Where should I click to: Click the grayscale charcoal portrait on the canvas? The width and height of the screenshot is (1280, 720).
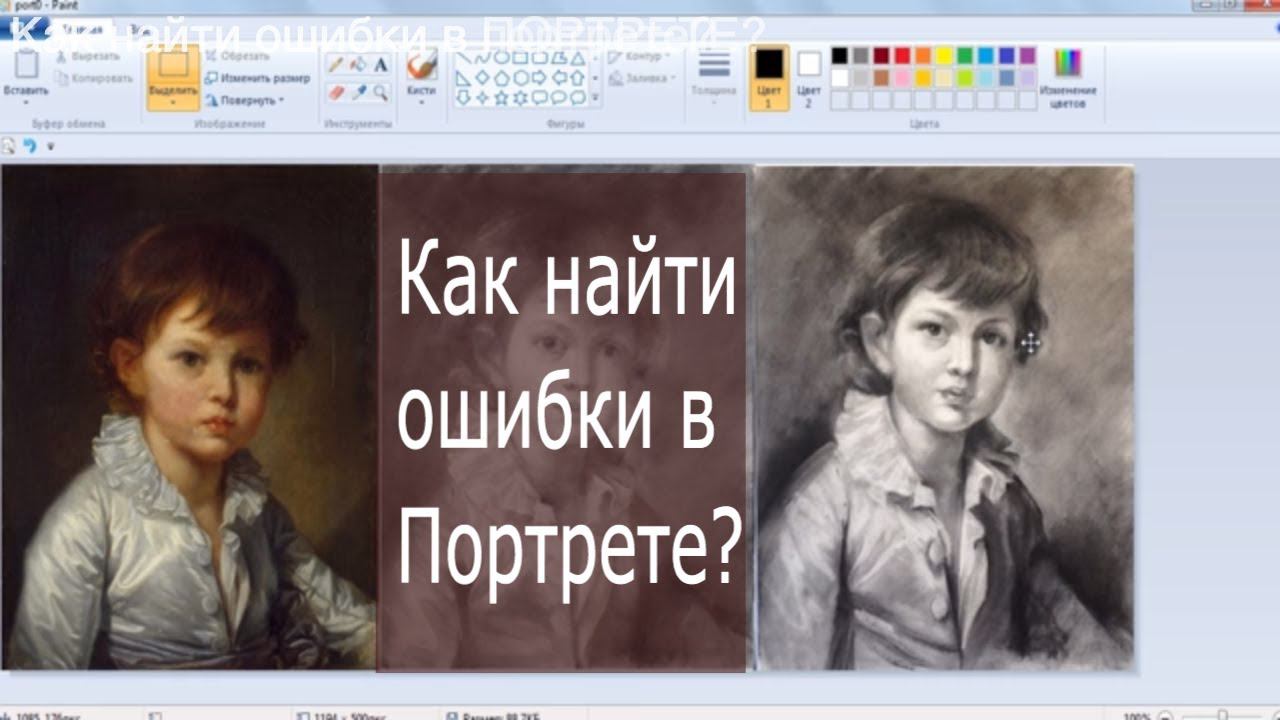pos(945,418)
